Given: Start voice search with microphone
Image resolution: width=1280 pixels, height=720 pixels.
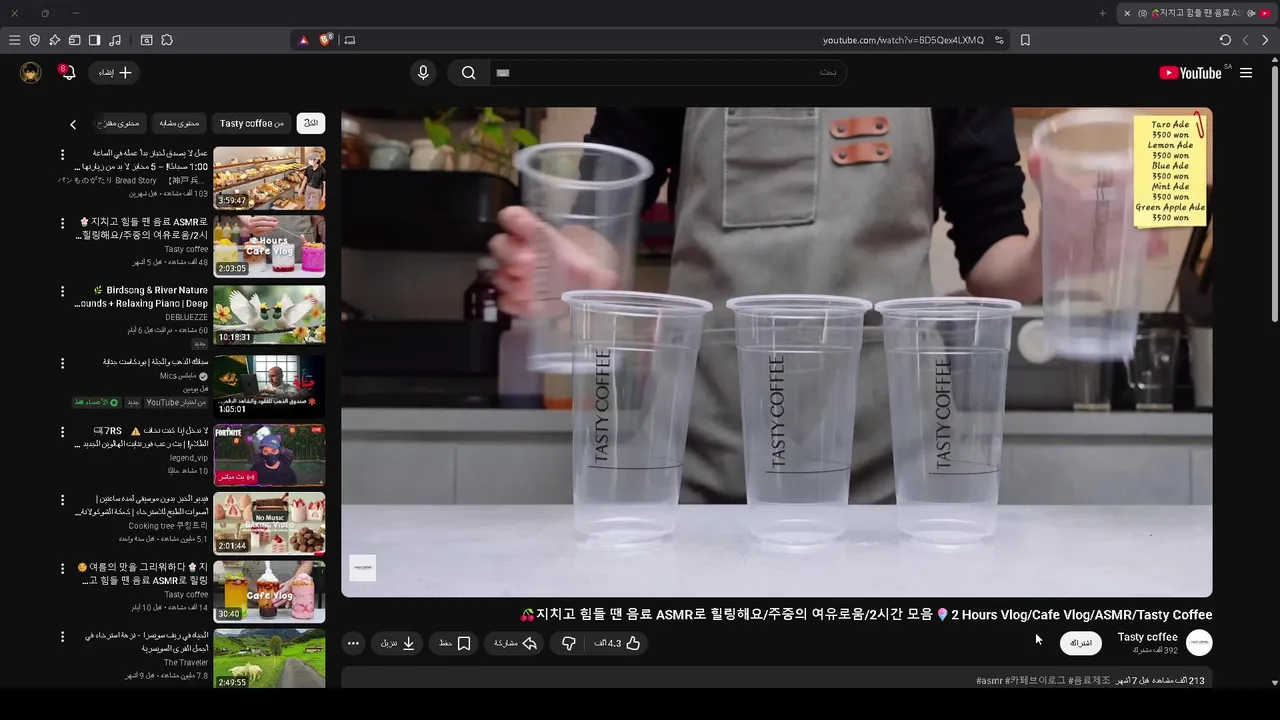Looking at the screenshot, I should coord(423,73).
